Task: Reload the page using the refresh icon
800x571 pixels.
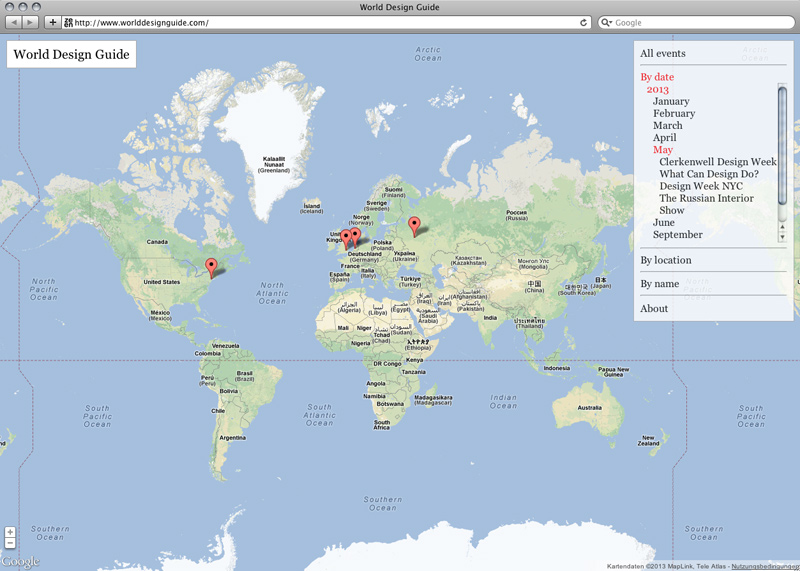Action: pos(583,22)
